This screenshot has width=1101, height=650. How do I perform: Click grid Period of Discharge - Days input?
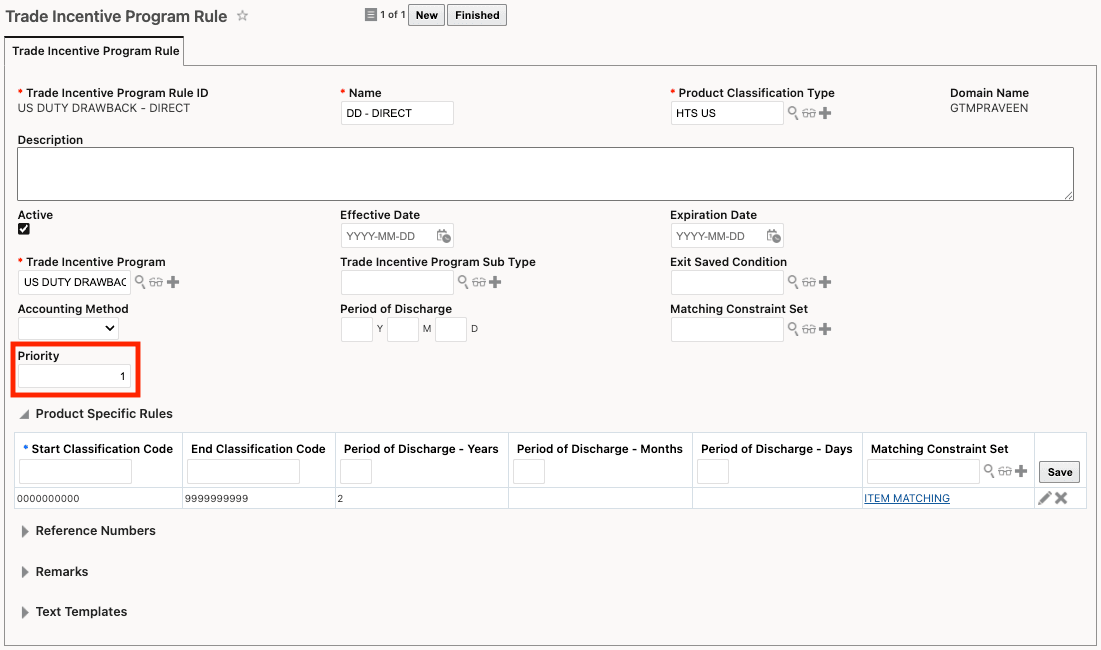click(x=713, y=471)
